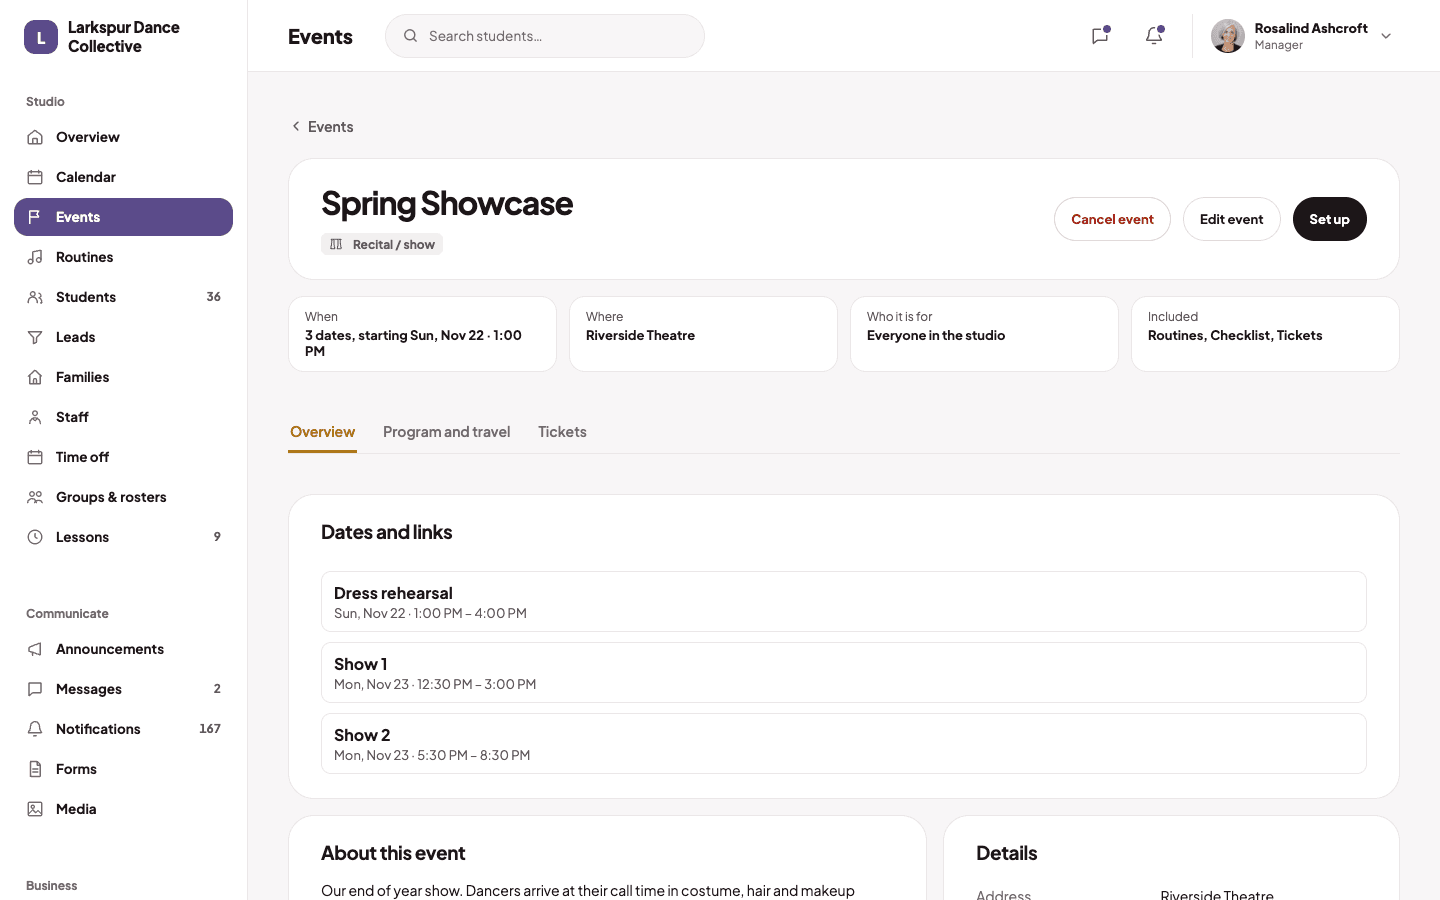Click the Notifications count 167
The image size is (1440, 900).
(x=210, y=729)
